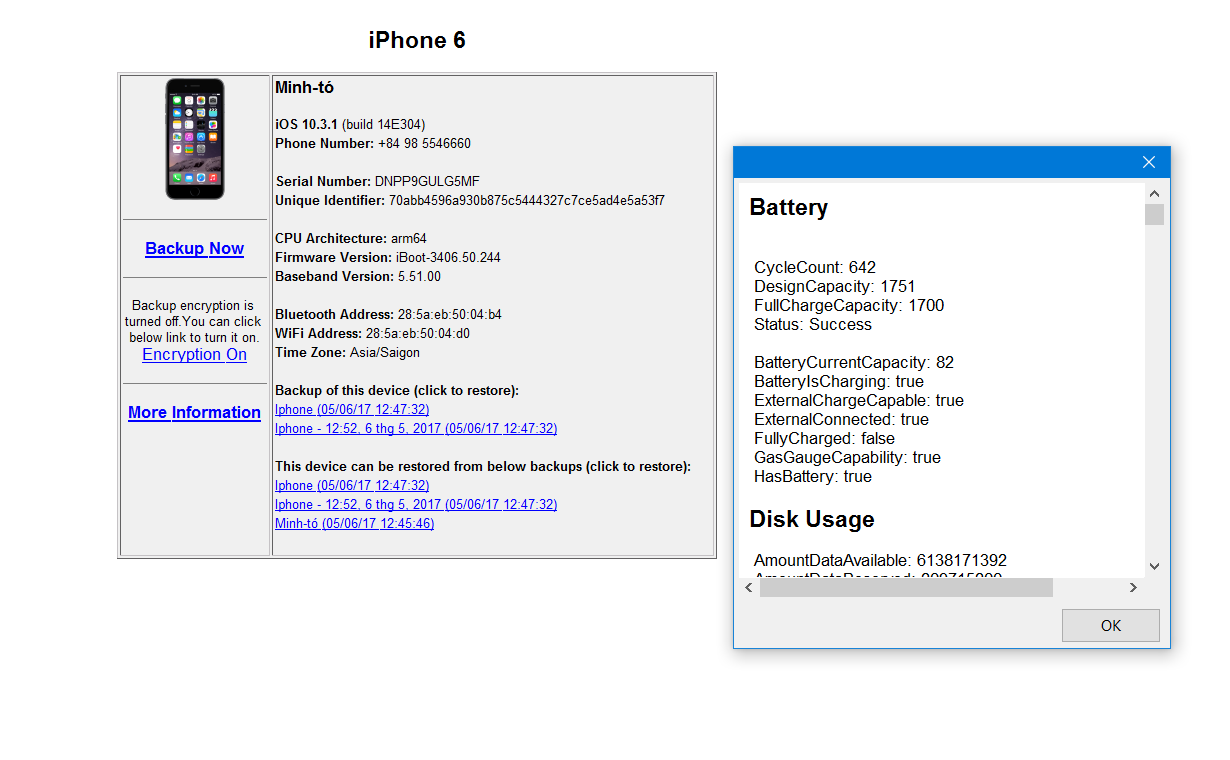Select the Time Zone Asia/Saigon line
This screenshot has height=760, width=1230.
(x=348, y=353)
